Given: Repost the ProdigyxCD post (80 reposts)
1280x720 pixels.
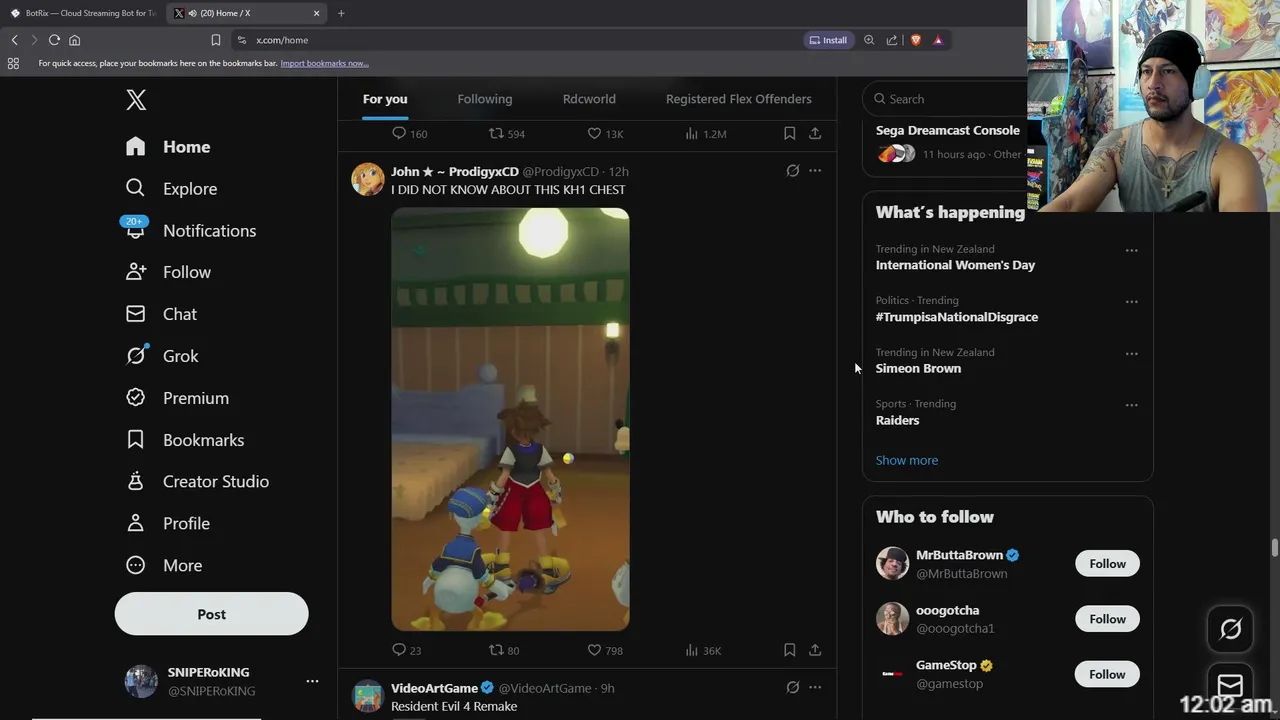Looking at the screenshot, I should pos(503,650).
